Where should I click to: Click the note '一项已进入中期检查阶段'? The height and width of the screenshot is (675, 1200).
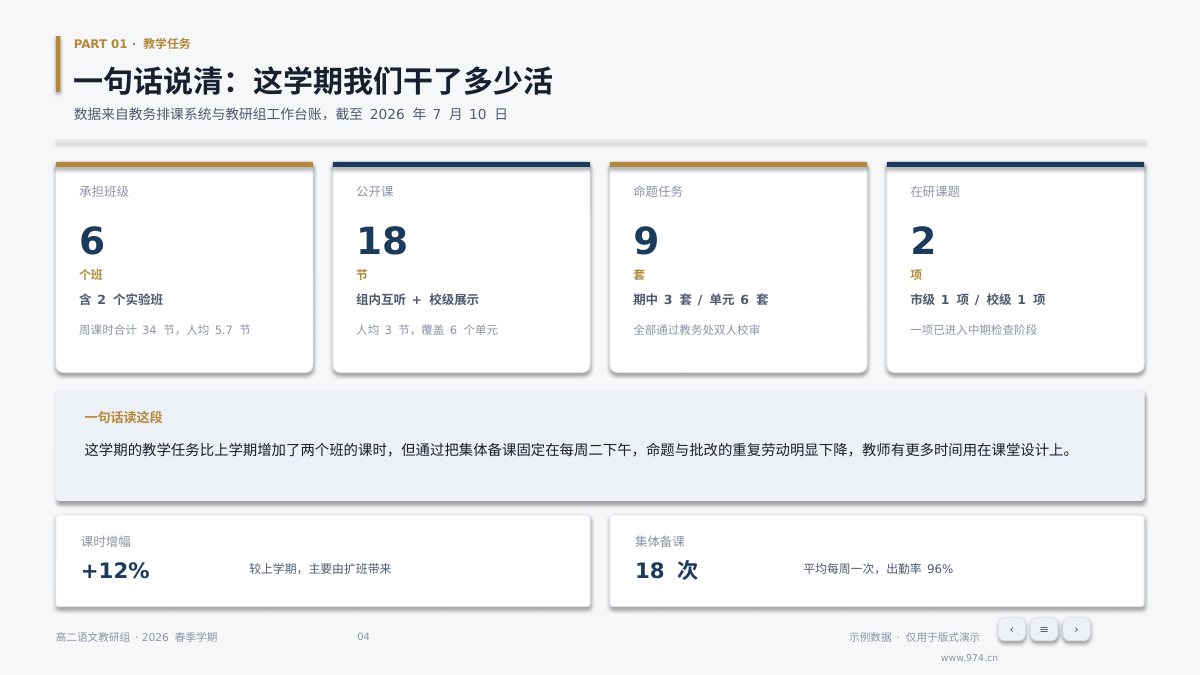pyautogui.click(x=974, y=329)
